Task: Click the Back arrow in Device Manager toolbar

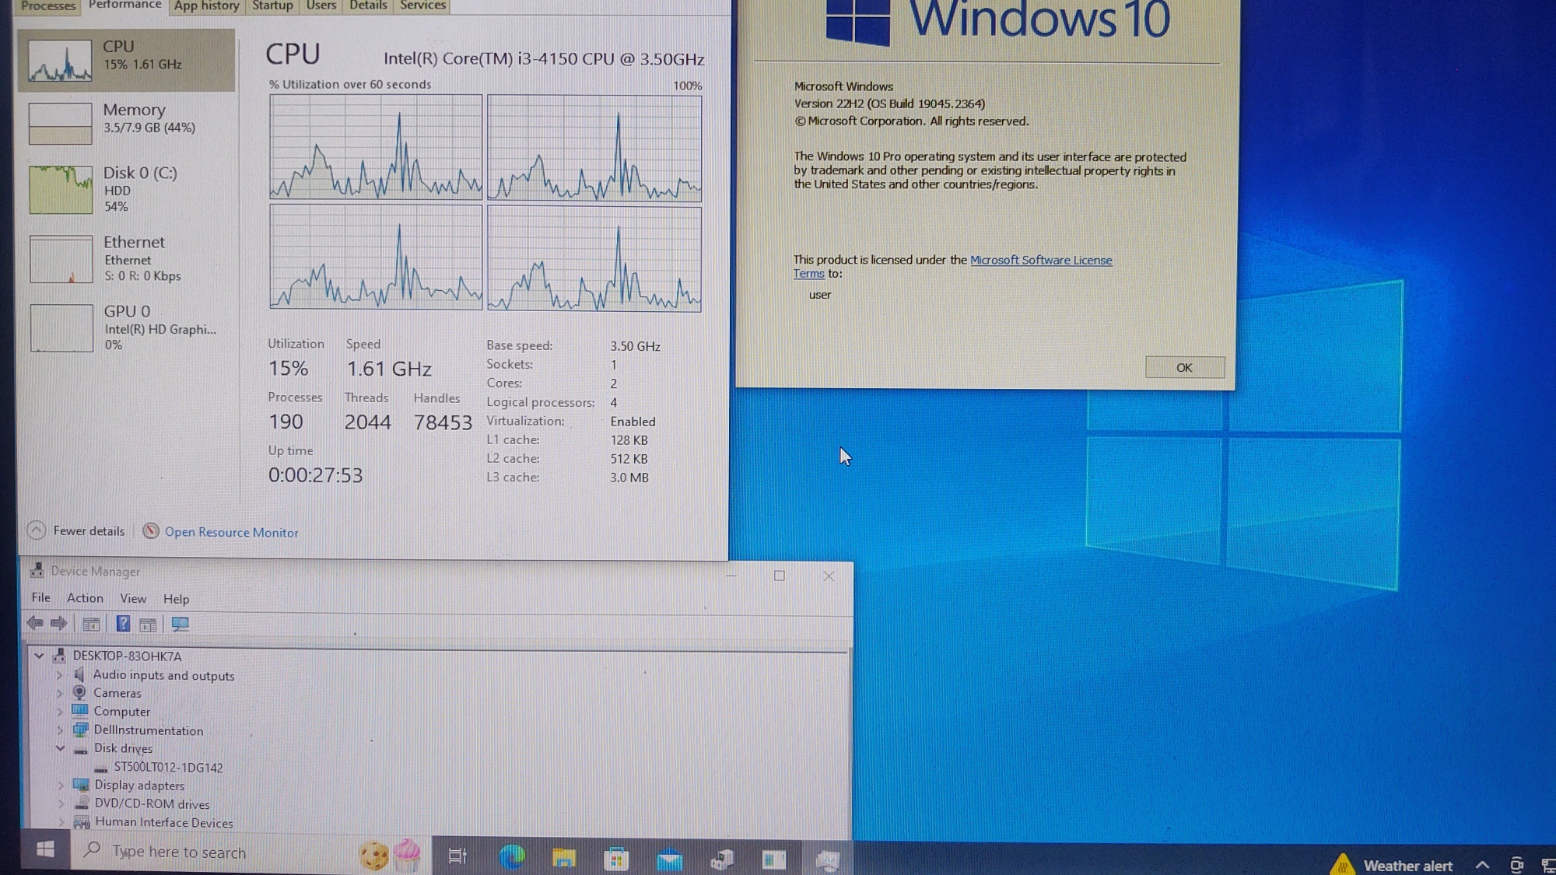Action: pyautogui.click(x=35, y=624)
